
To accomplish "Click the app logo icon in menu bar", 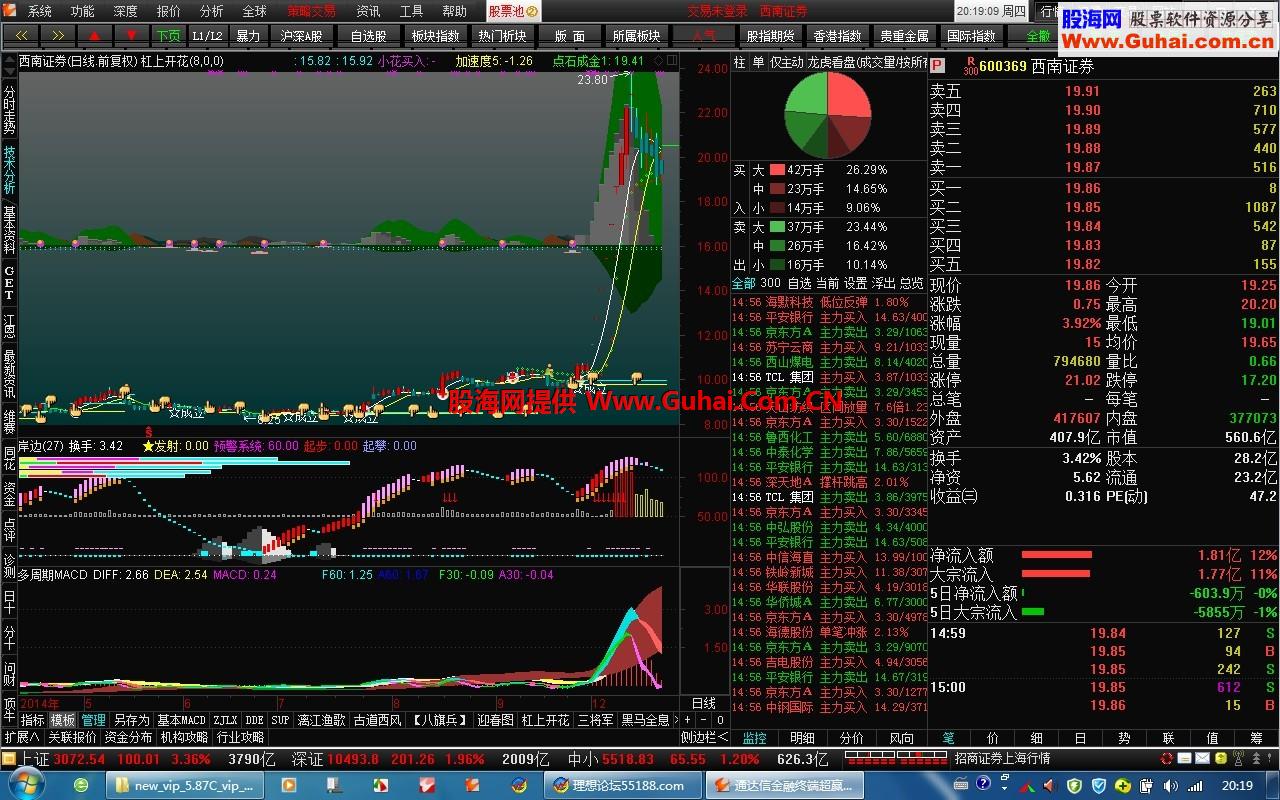I will 11,11.
